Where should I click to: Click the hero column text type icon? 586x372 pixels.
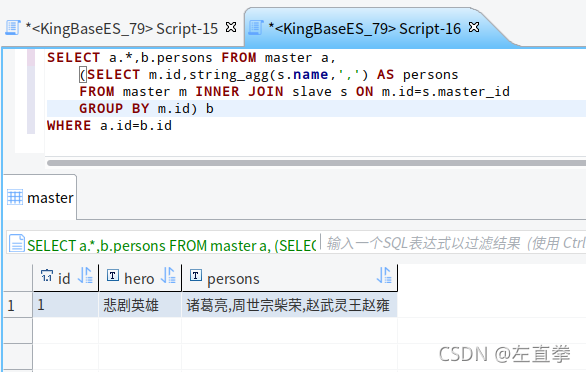point(113,276)
